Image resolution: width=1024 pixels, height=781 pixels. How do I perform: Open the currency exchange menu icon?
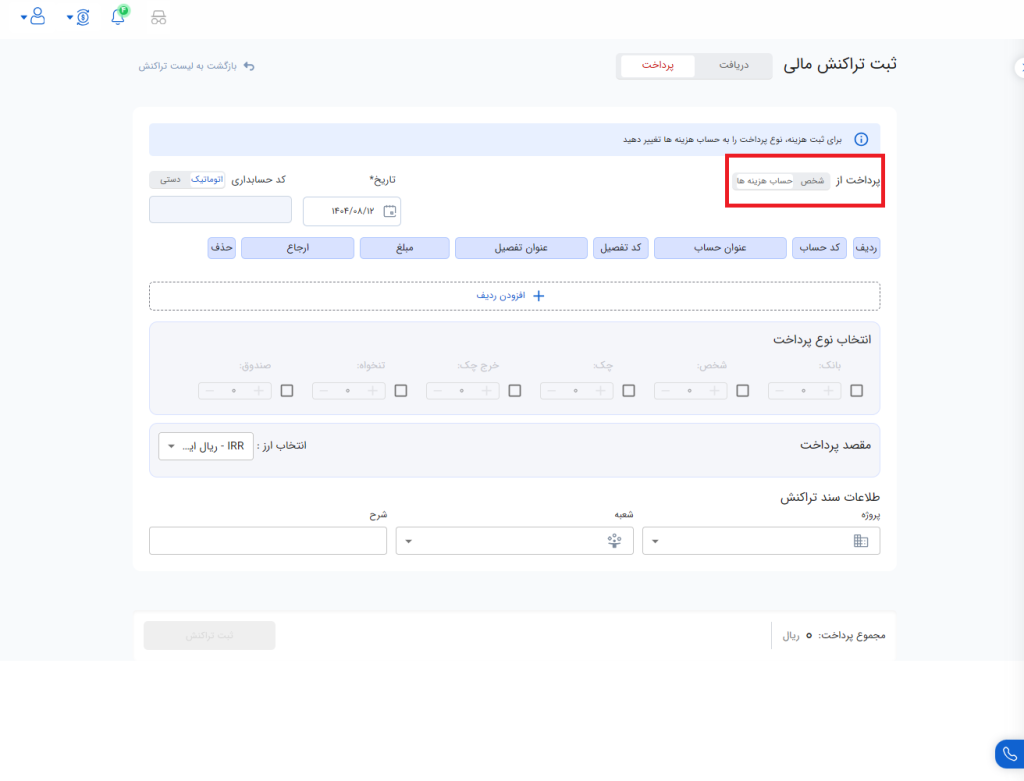click(x=82, y=18)
